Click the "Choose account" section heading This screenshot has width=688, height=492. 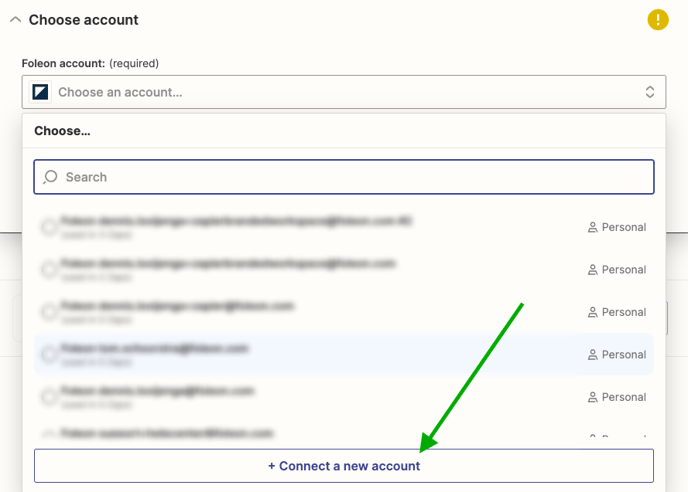tap(84, 20)
